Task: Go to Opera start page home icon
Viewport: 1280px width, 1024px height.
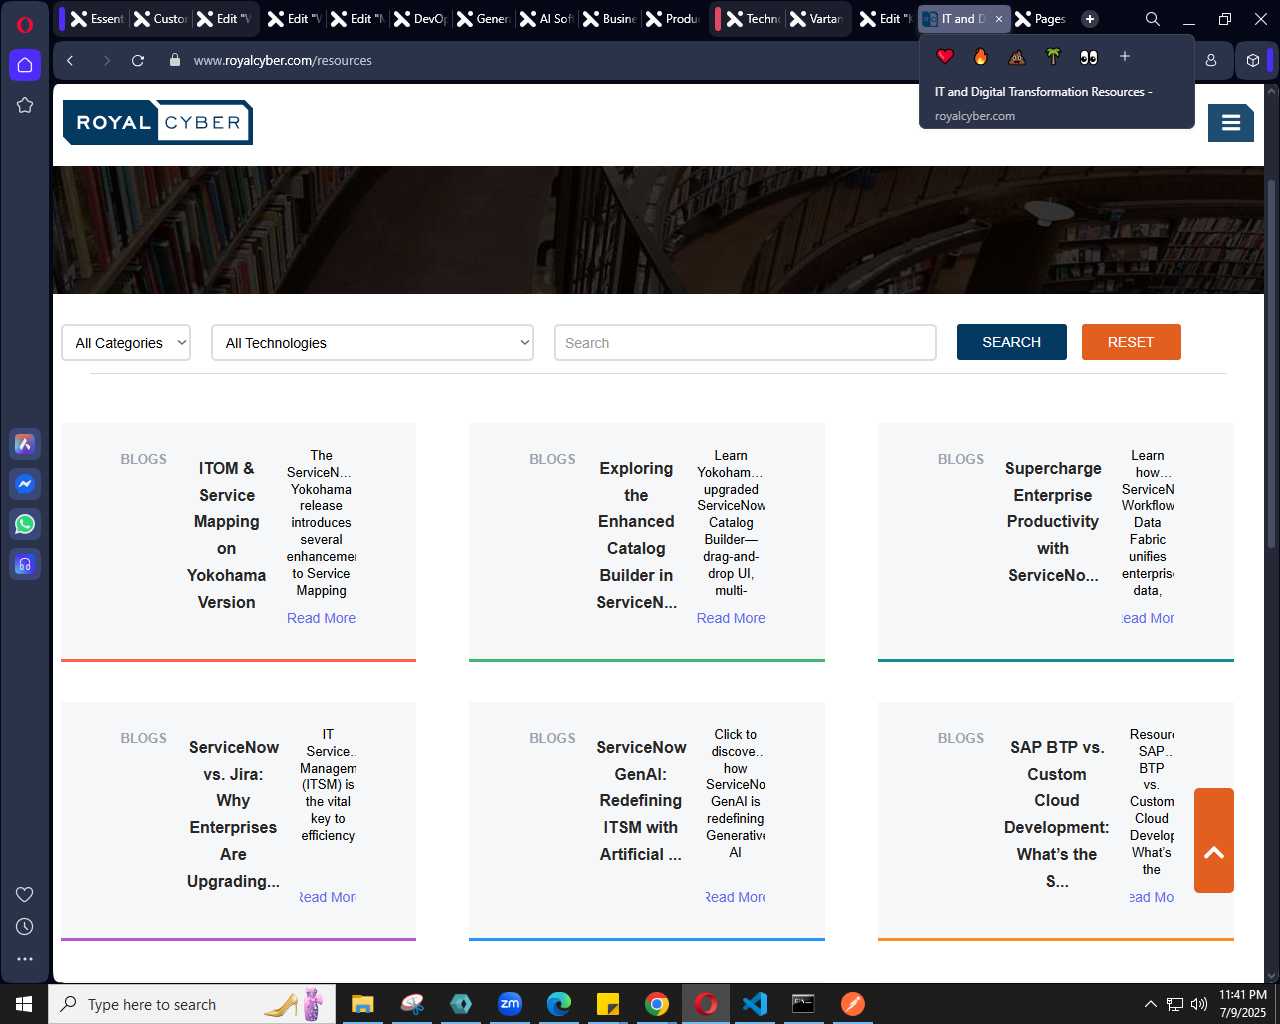Action: click(x=25, y=65)
